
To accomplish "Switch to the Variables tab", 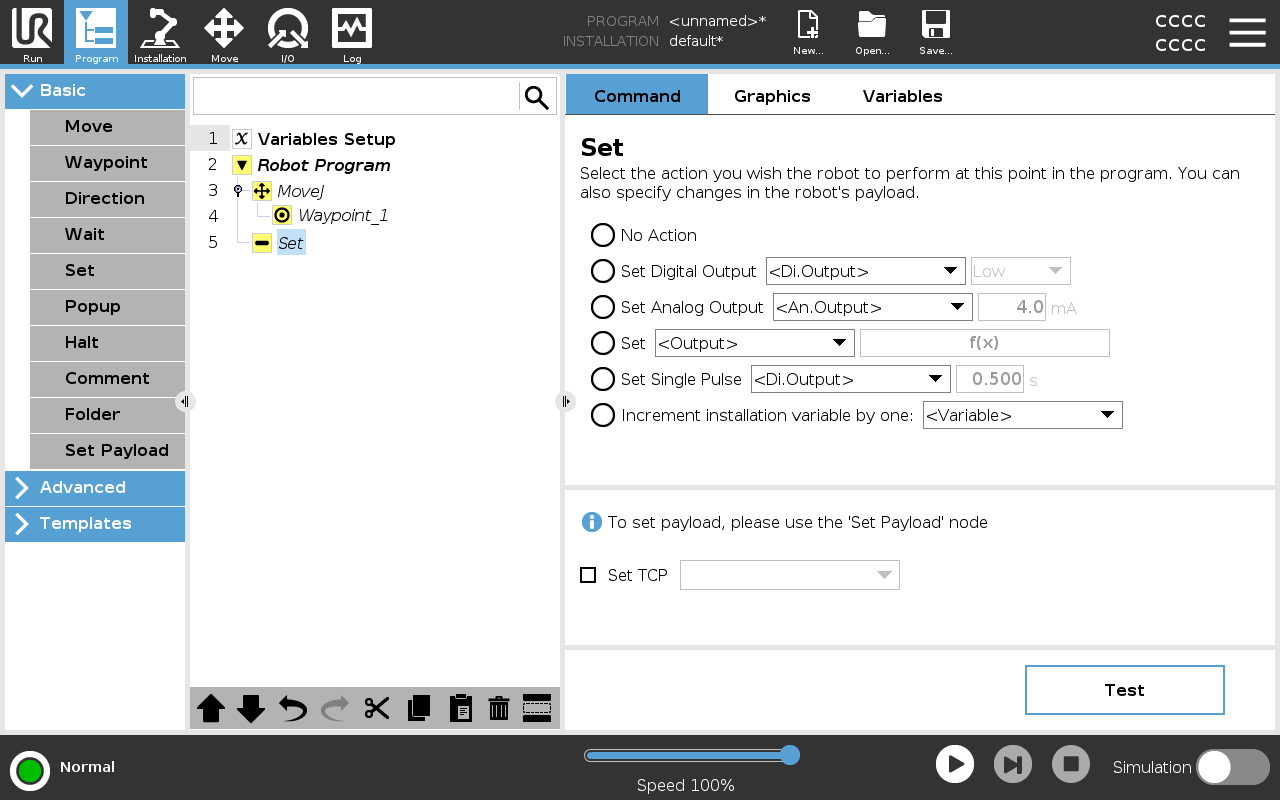I will pos(902,96).
